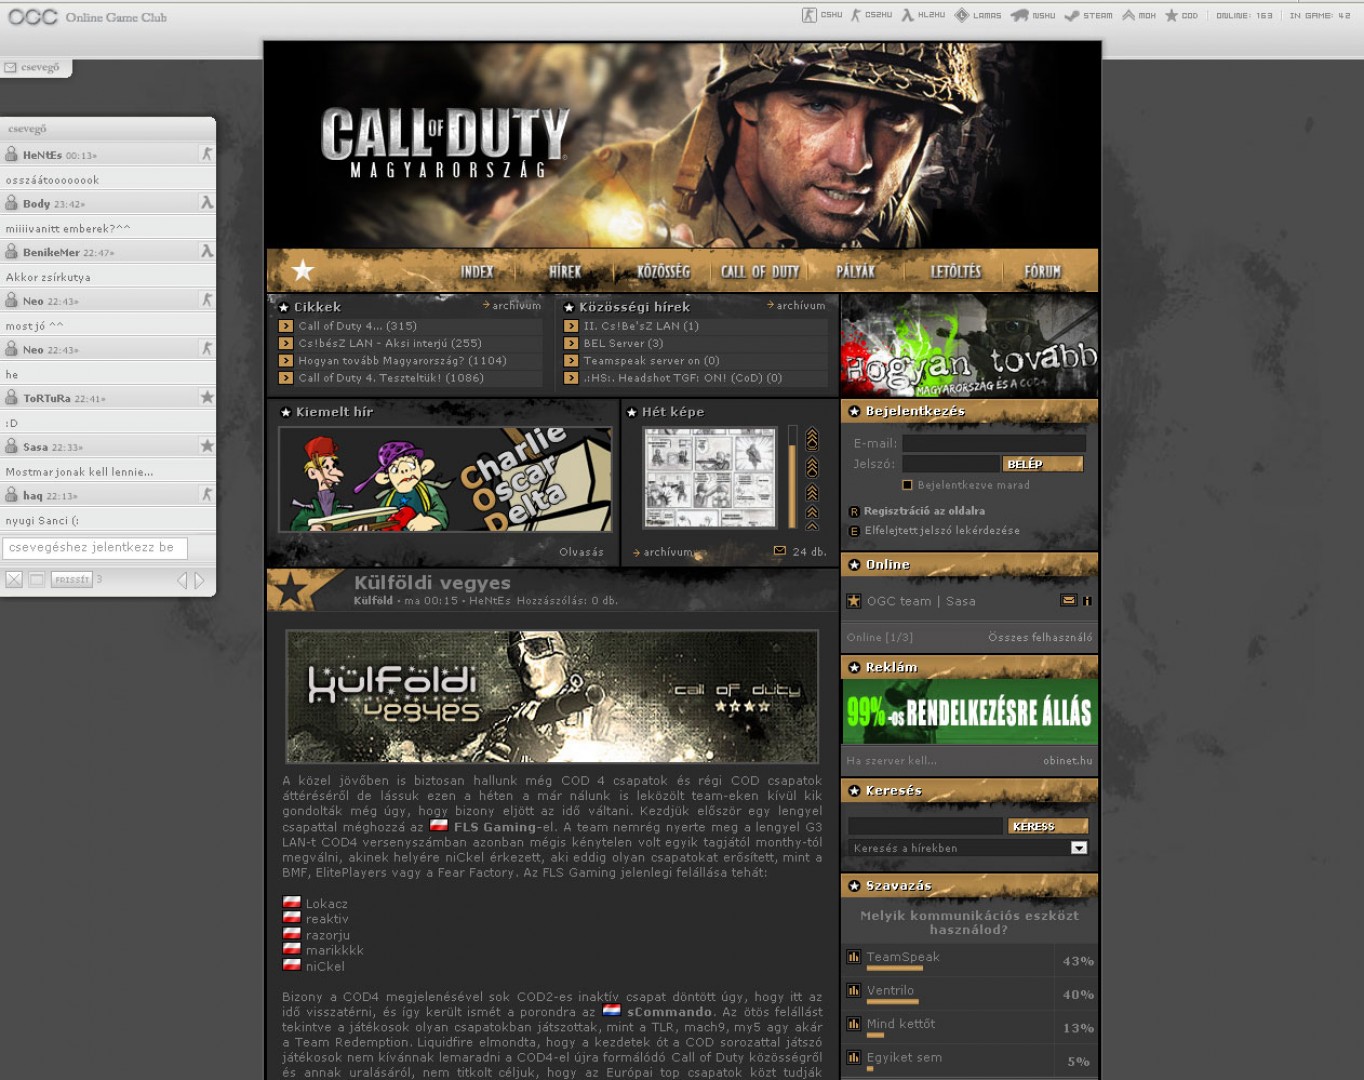Open the NSHU site icon
Viewport: 1364px width, 1080px height.
pyautogui.click(x=1019, y=15)
